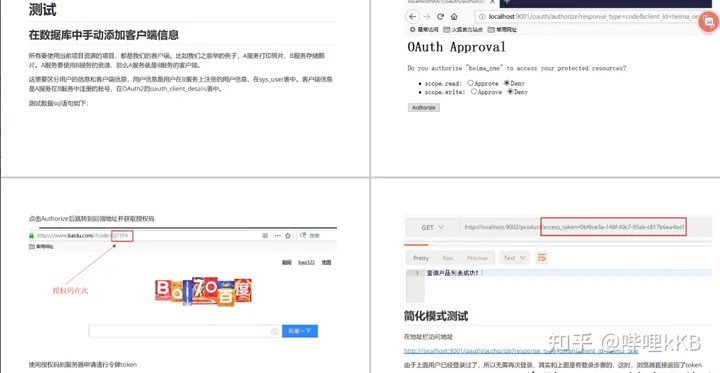
Task: Click the round orange floating icon
Action: [709, 21]
